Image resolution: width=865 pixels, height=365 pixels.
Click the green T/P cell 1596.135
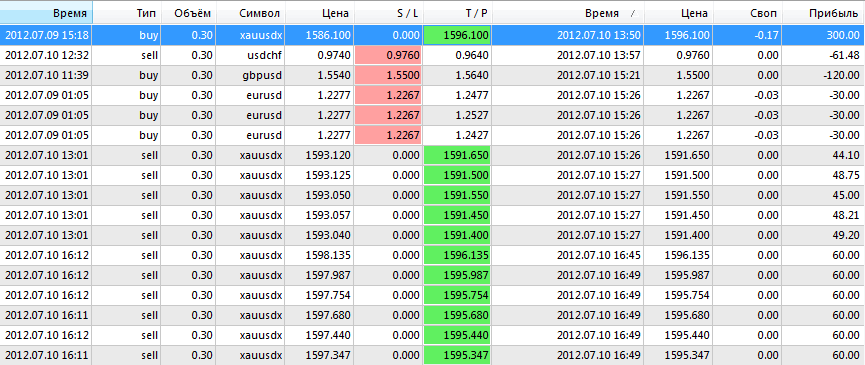tap(457, 255)
